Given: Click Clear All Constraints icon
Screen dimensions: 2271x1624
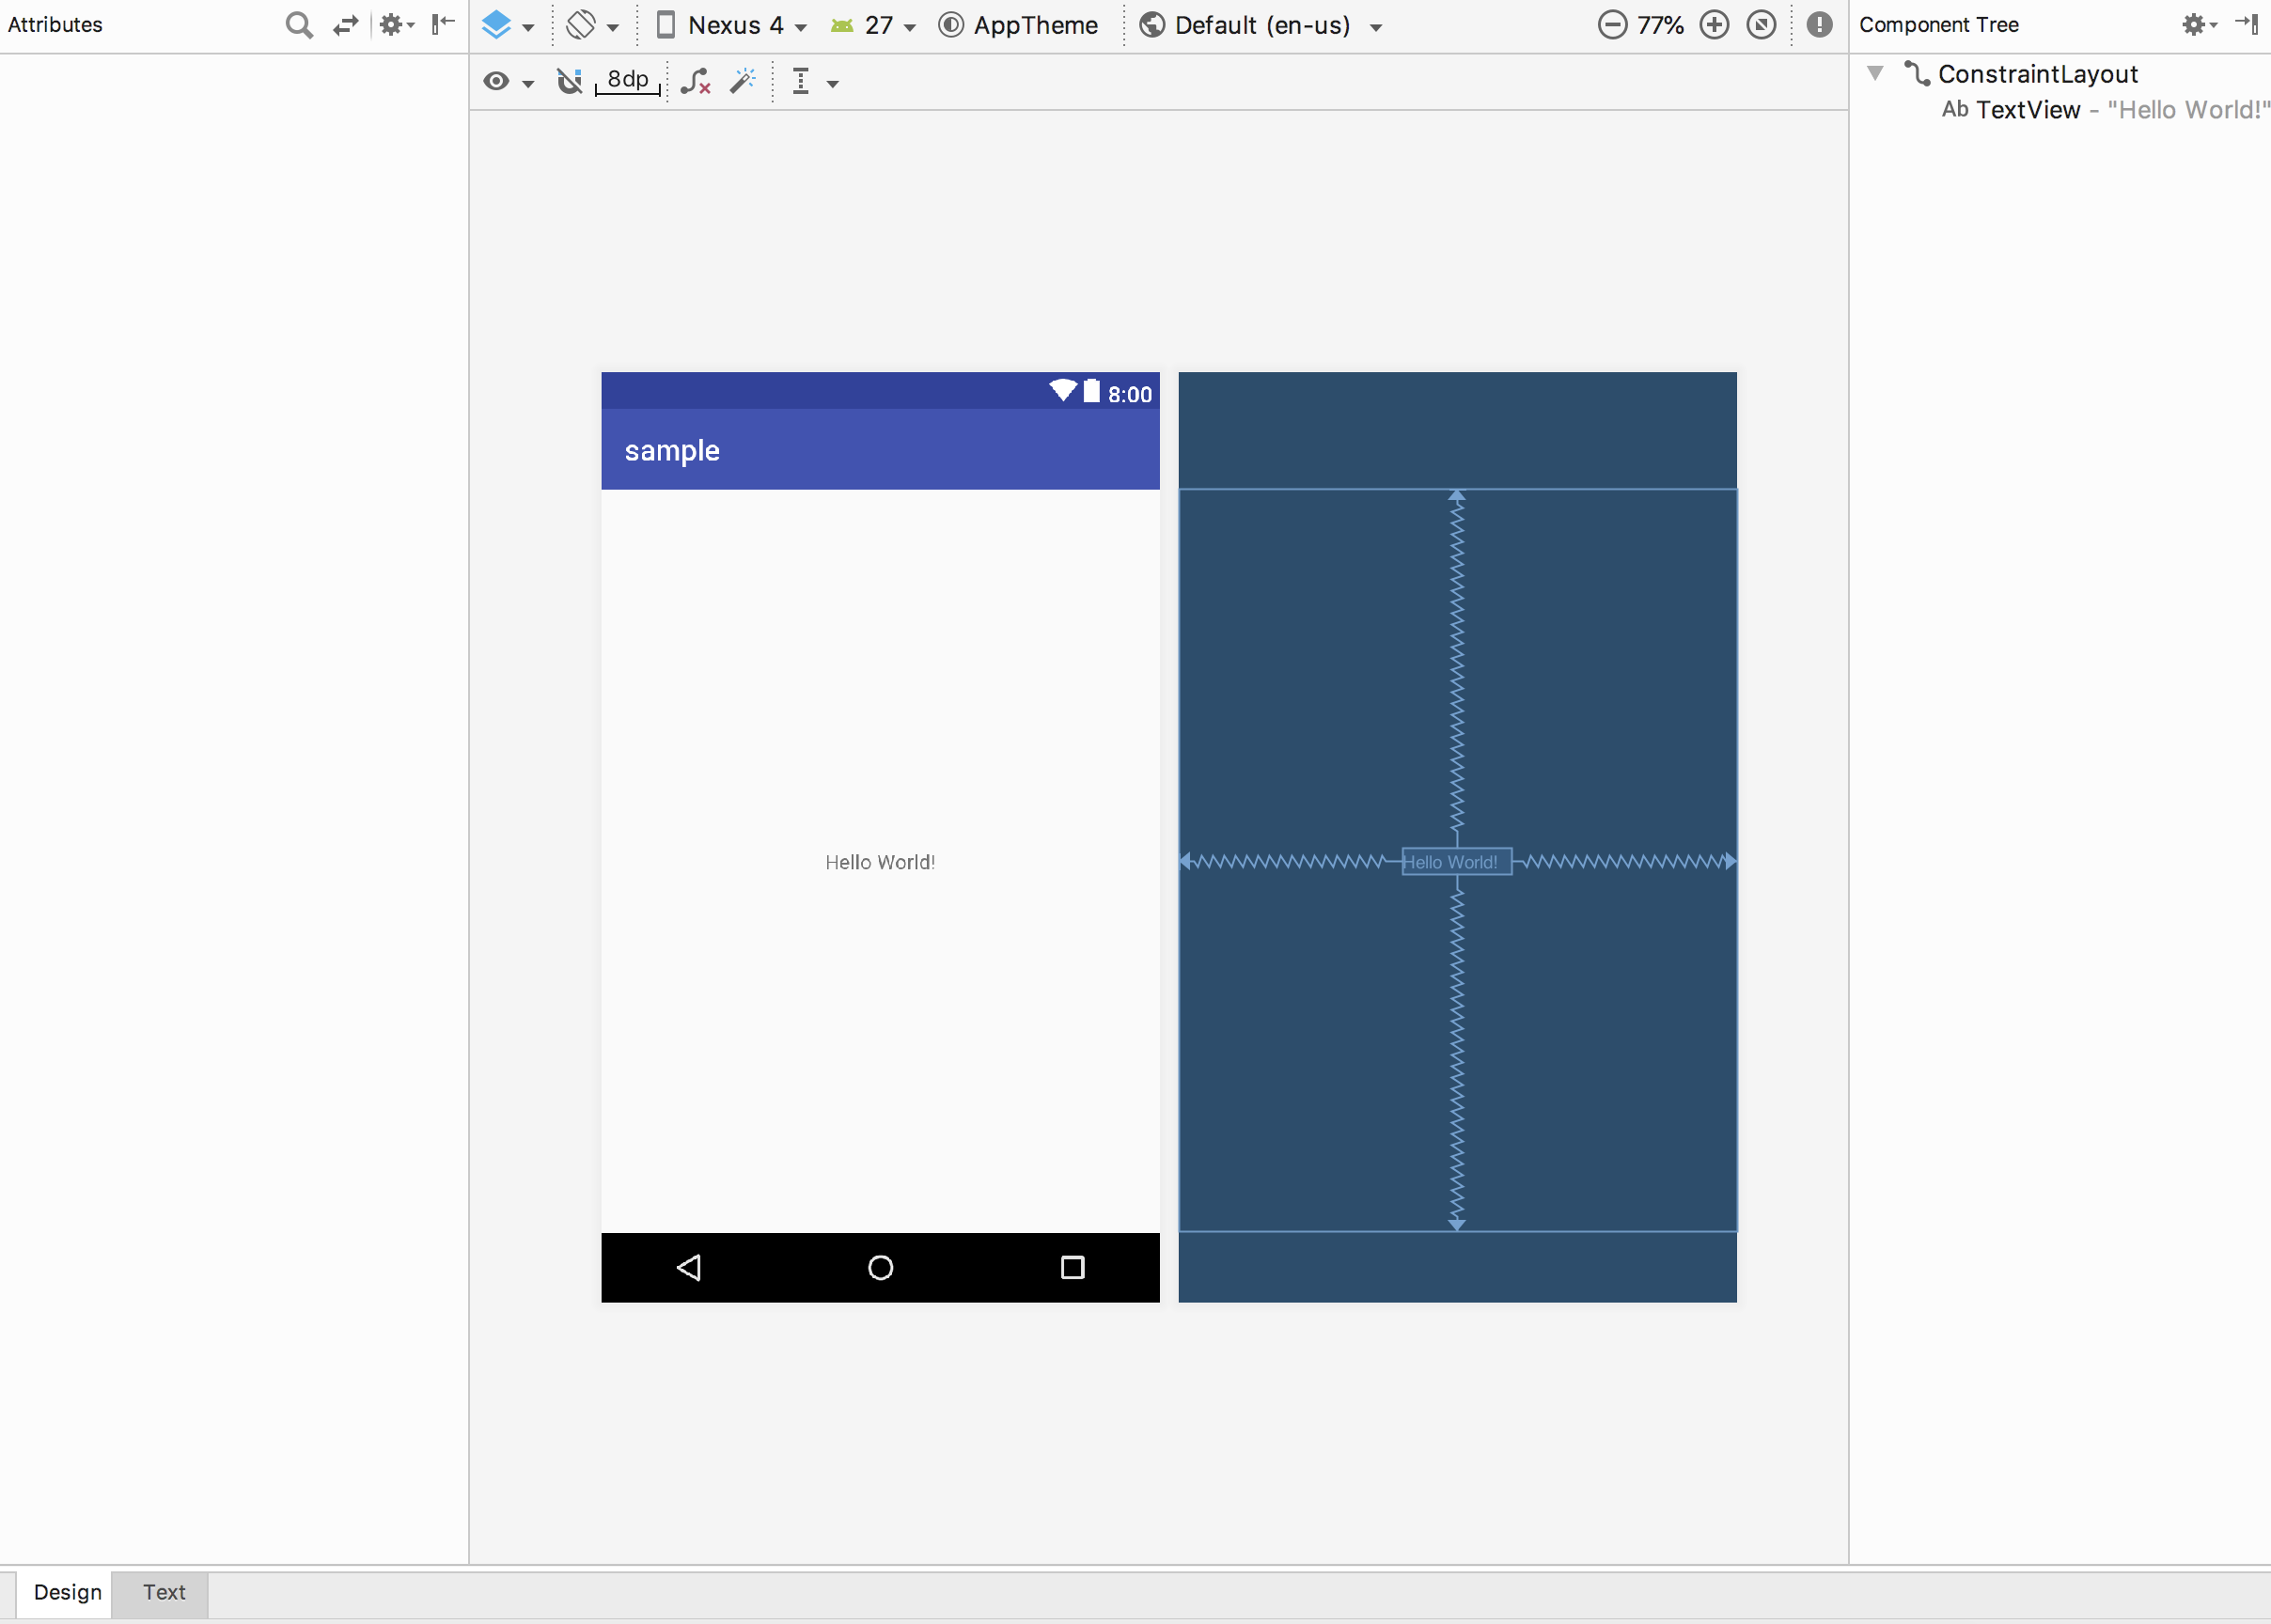Looking at the screenshot, I should (695, 81).
